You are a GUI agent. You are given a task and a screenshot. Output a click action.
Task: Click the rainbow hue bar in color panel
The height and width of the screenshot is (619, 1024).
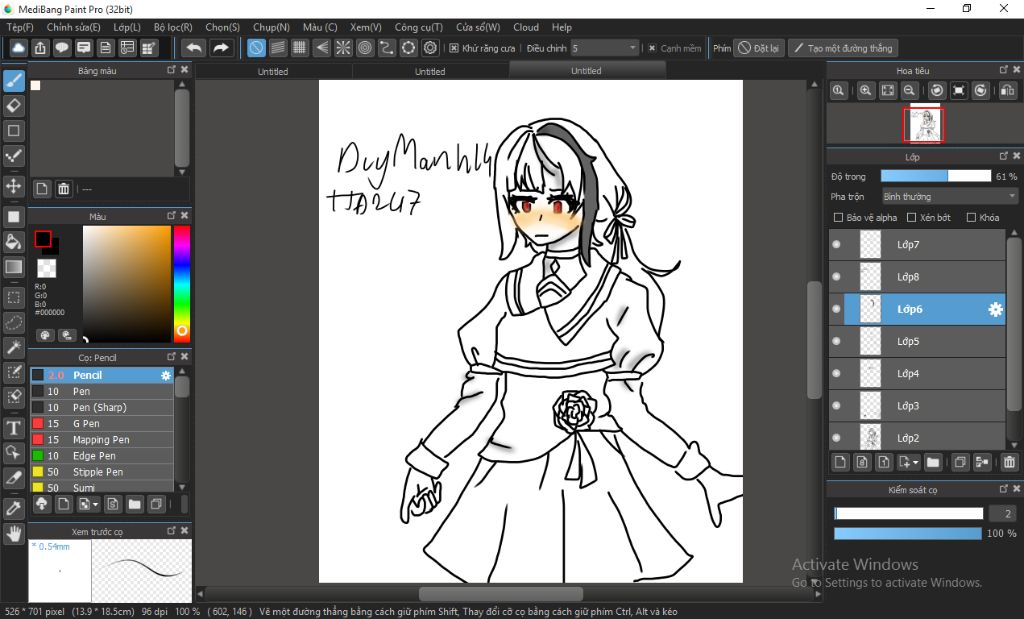click(182, 283)
